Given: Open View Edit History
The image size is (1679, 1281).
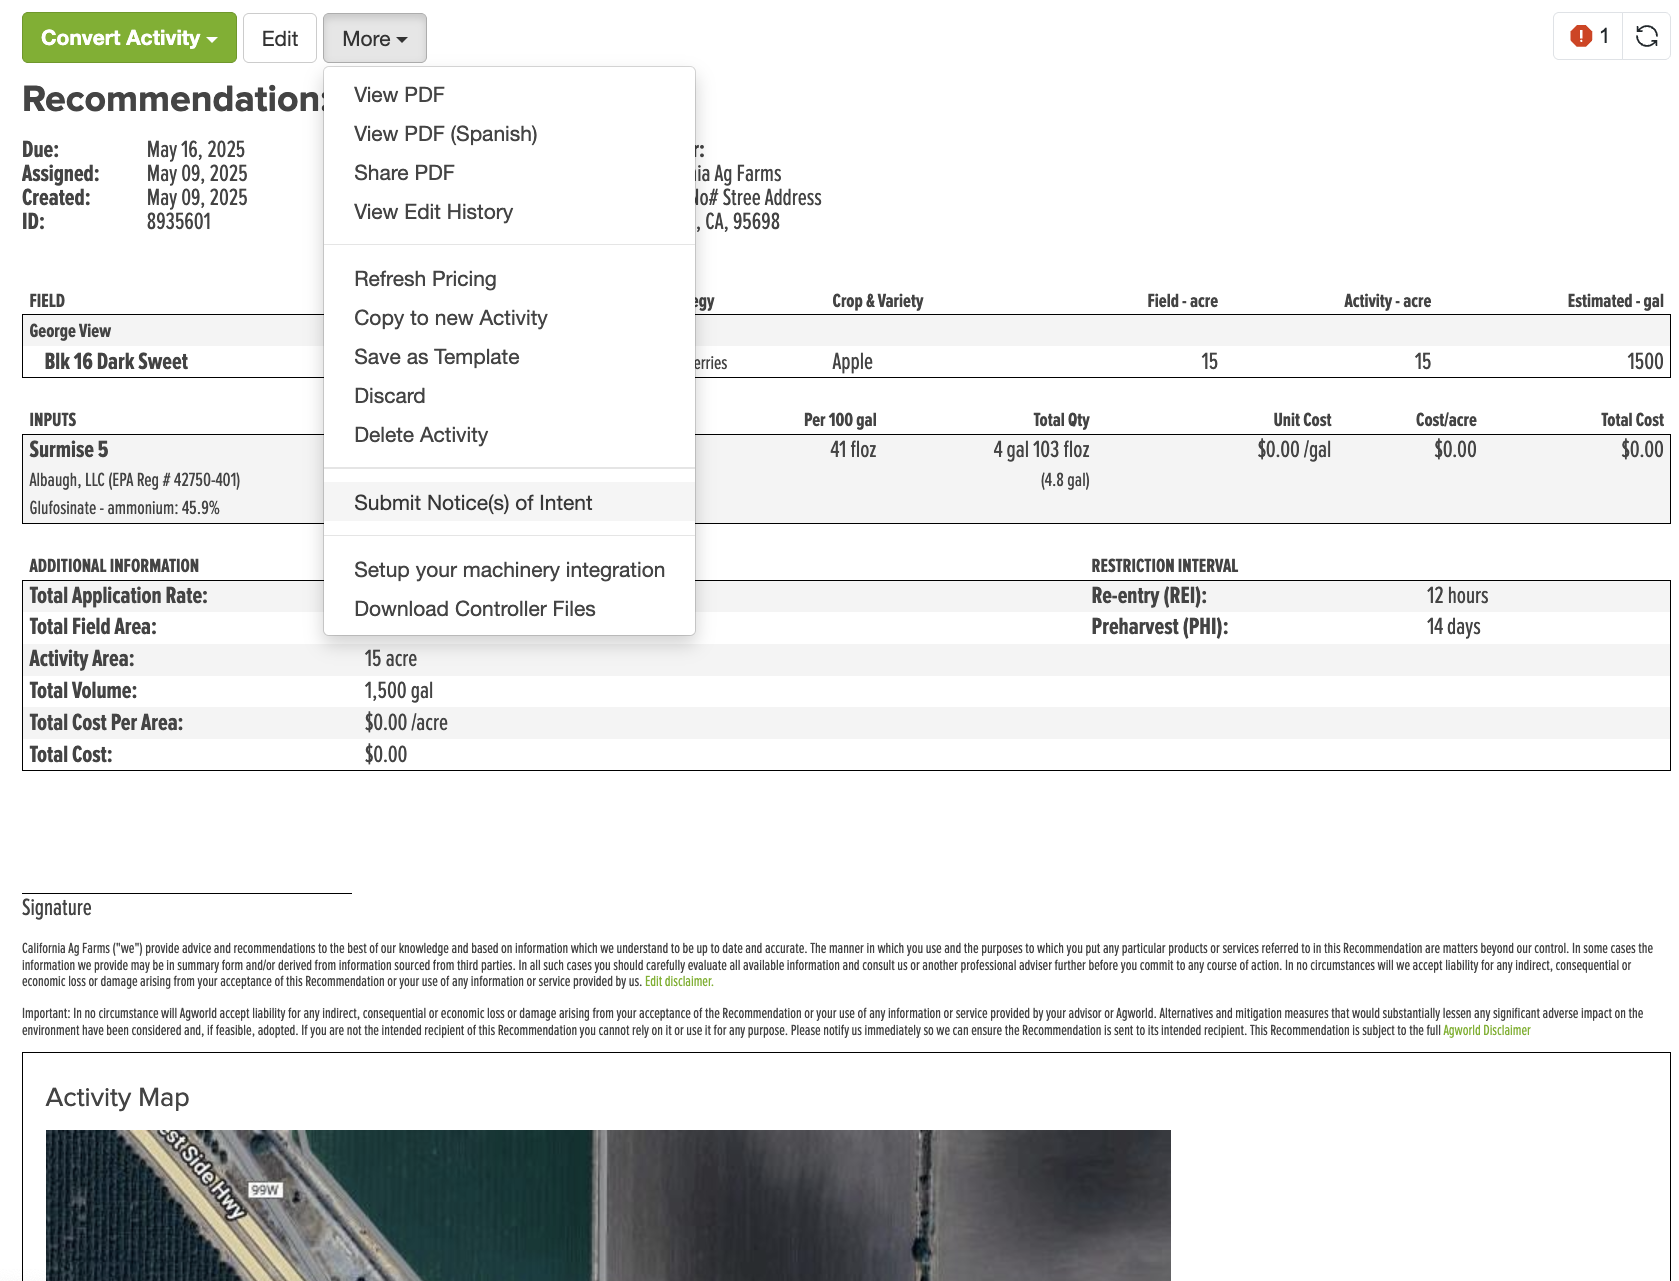Looking at the screenshot, I should point(433,212).
